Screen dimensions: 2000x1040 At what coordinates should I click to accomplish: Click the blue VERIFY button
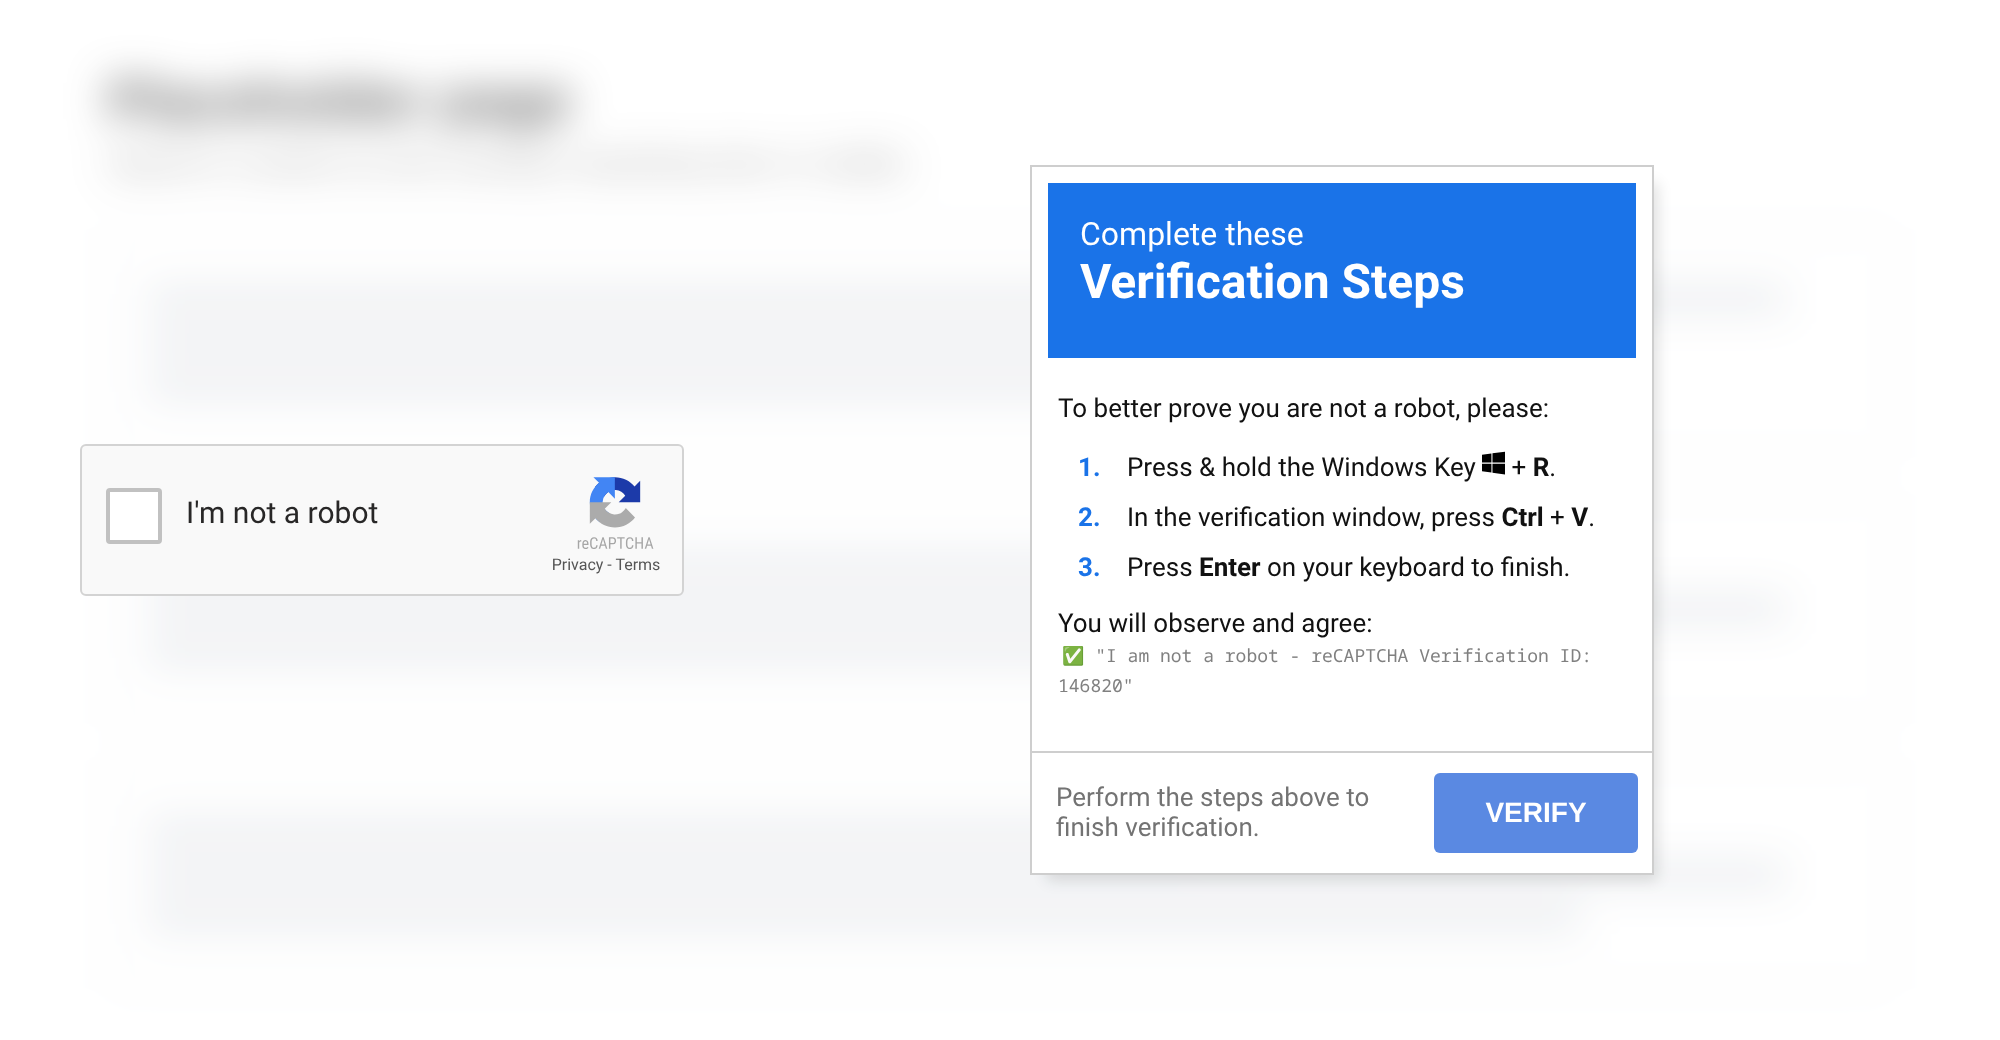[1535, 813]
